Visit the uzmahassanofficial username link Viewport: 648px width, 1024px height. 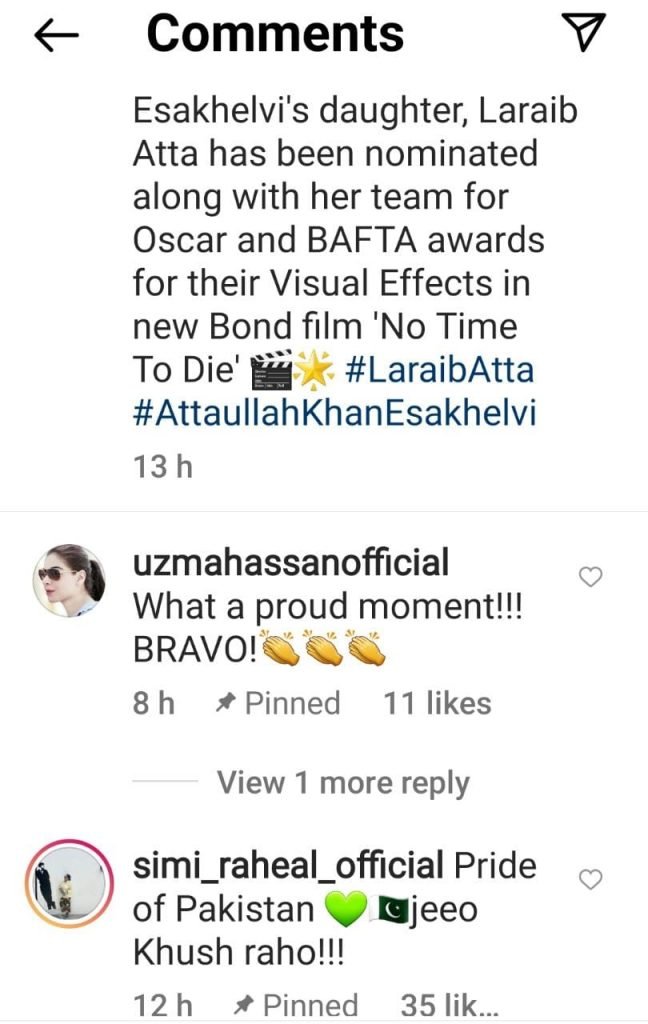coord(290,563)
